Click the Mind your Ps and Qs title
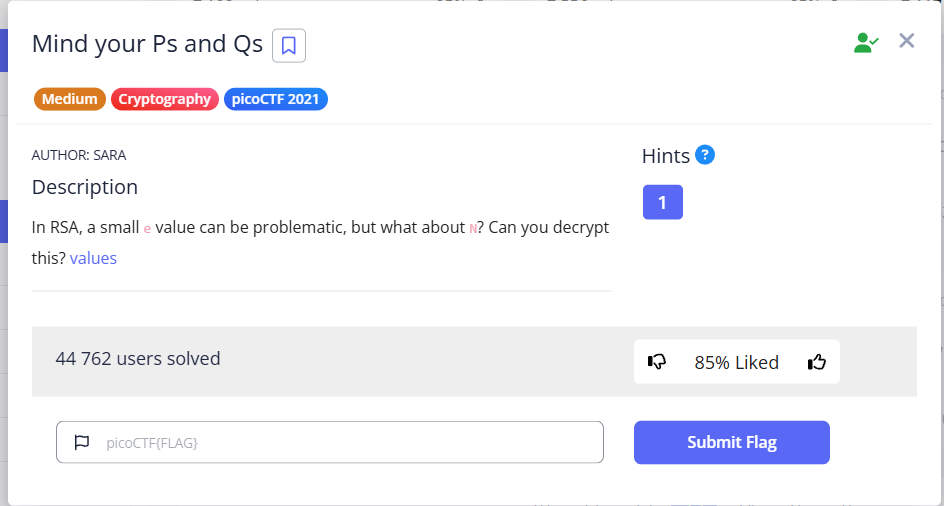 click(x=147, y=44)
